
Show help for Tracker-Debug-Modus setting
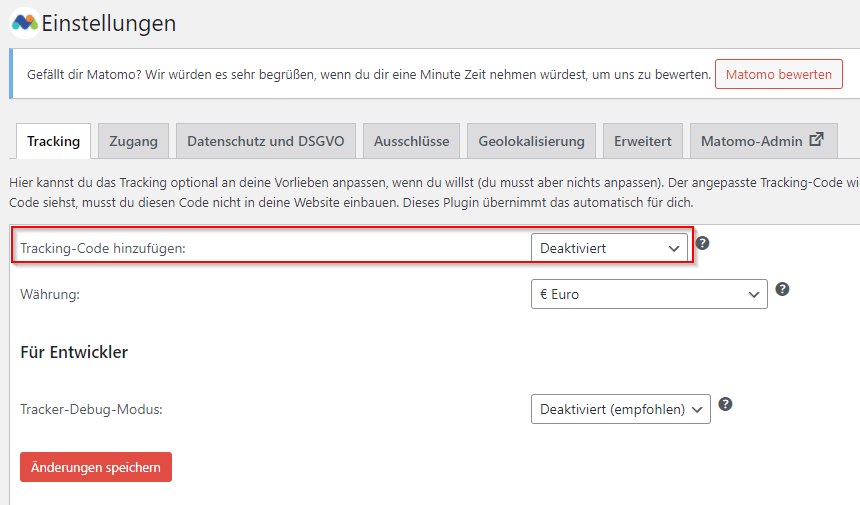tap(725, 404)
